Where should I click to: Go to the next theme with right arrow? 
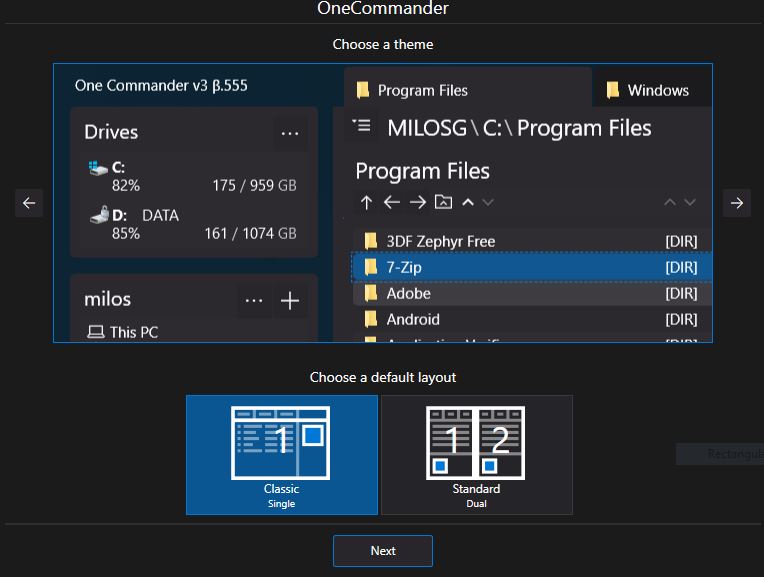736,203
